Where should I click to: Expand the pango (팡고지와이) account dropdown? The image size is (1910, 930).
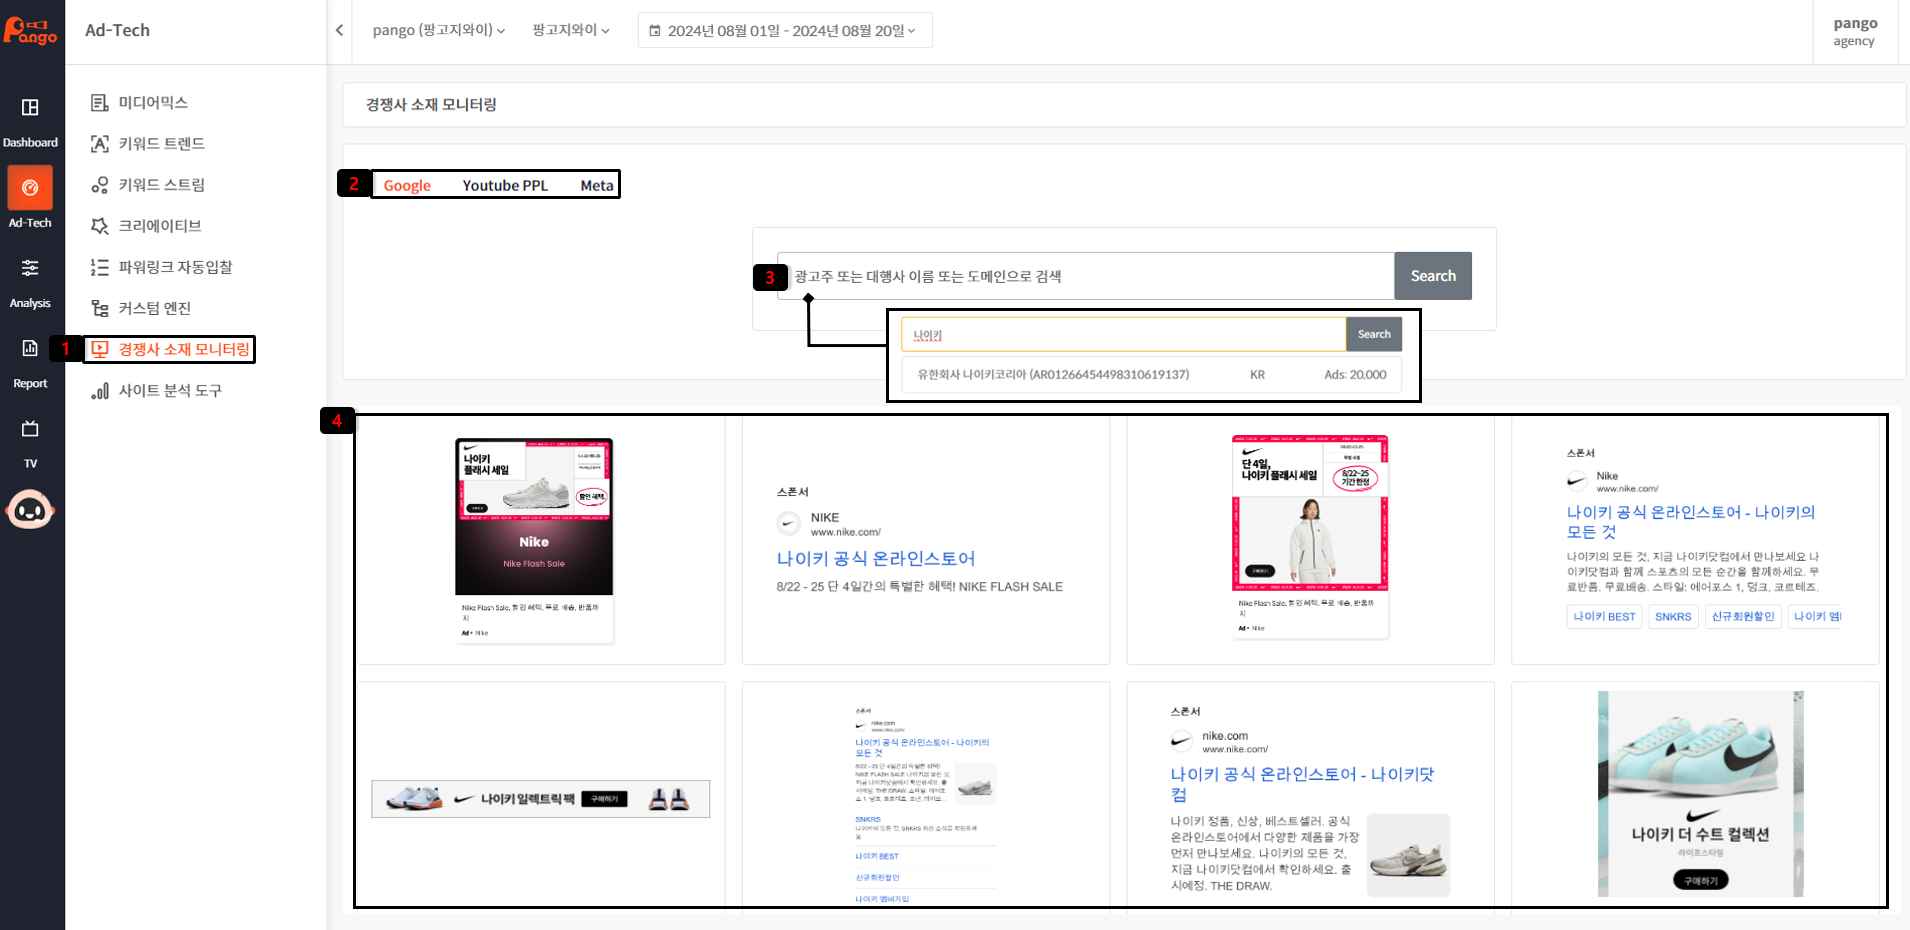[439, 30]
